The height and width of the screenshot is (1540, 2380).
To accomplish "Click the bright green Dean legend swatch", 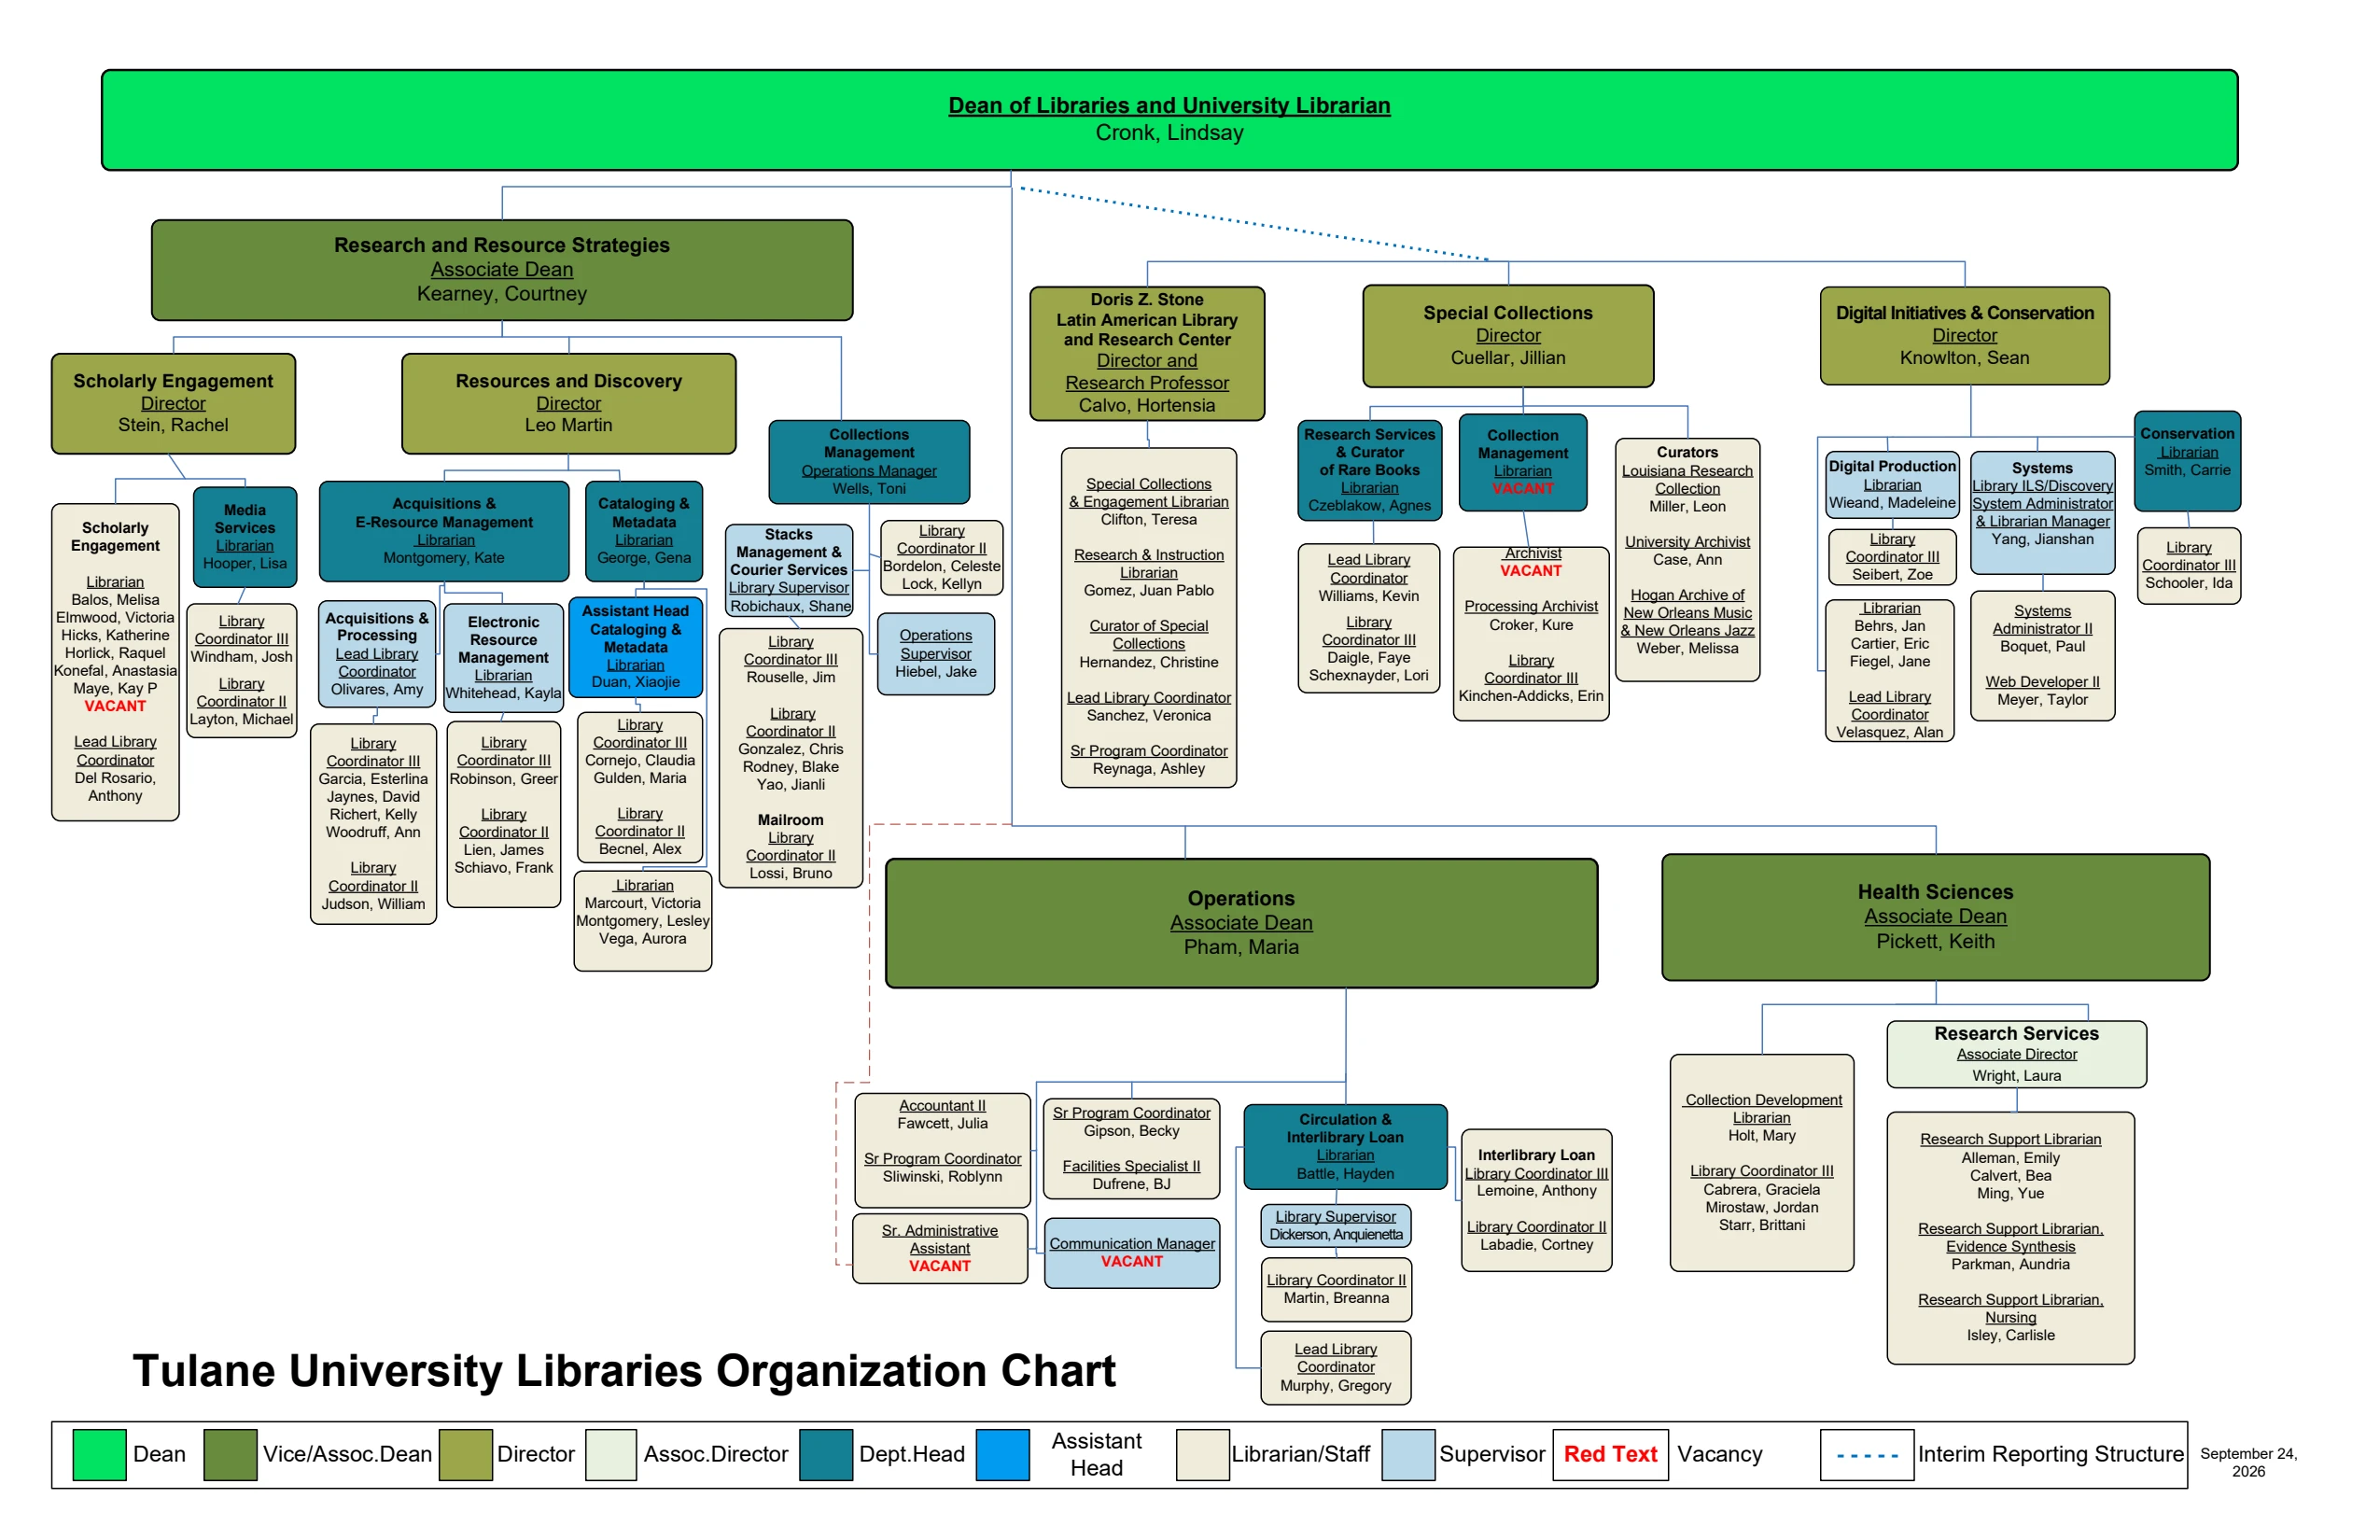I will click(100, 1454).
